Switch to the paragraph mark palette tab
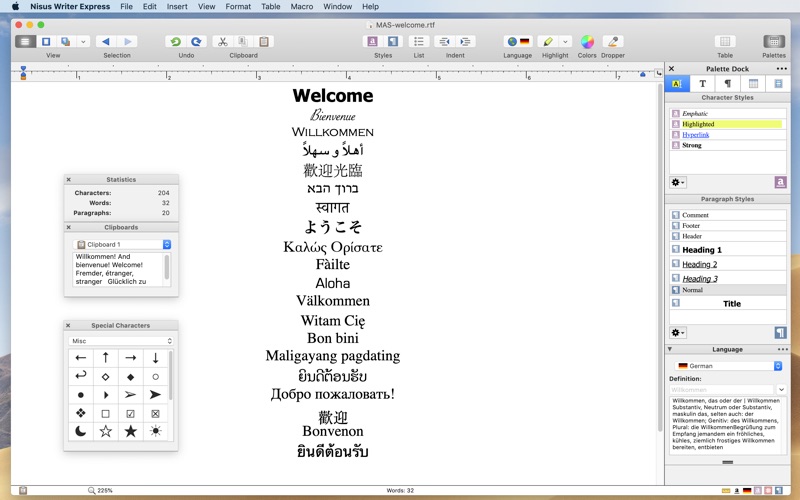800x500 pixels. pos(728,84)
